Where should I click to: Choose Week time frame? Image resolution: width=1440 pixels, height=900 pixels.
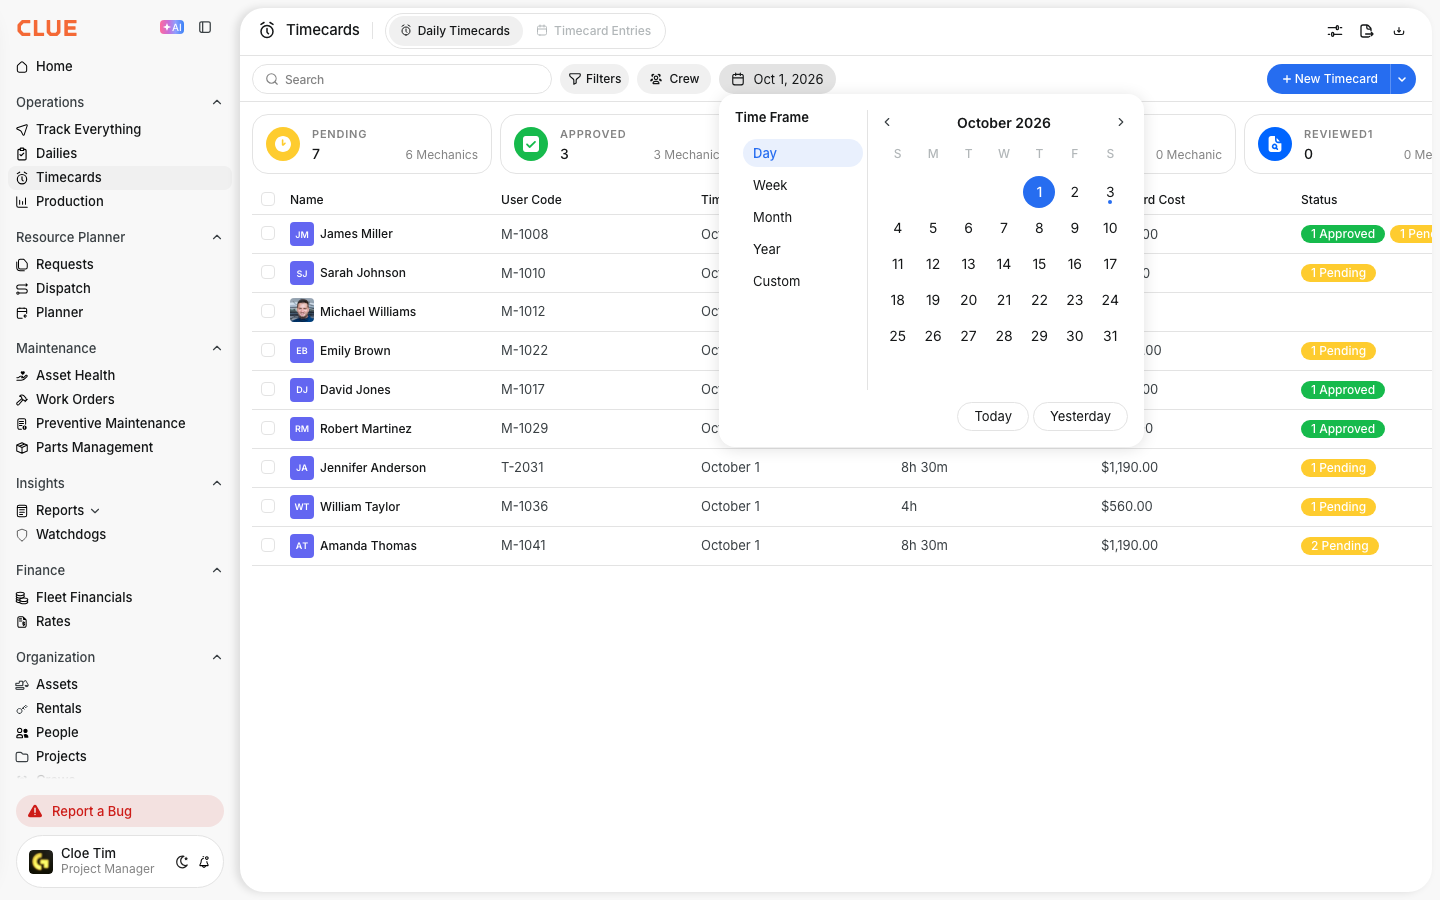pos(802,185)
